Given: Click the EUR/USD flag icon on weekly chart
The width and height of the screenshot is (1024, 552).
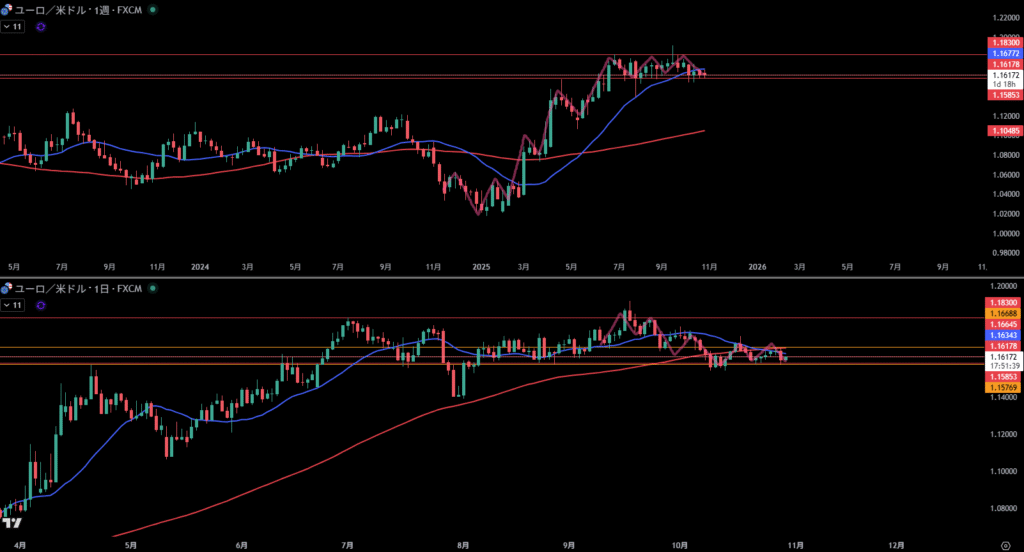Looking at the screenshot, I should click(x=6, y=9).
